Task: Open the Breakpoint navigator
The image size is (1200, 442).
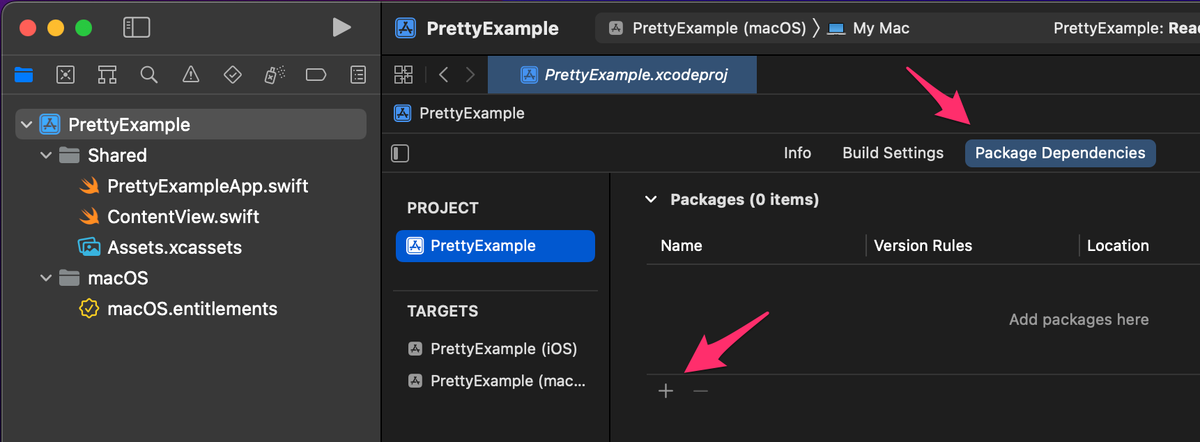Action: coord(315,74)
